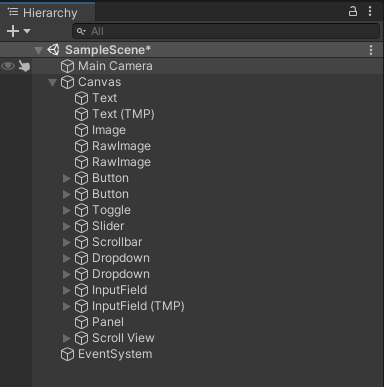Image resolution: width=384 pixels, height=387 pixels.
Task: Click the cube icon beside Scroll View
Action: 81,338
